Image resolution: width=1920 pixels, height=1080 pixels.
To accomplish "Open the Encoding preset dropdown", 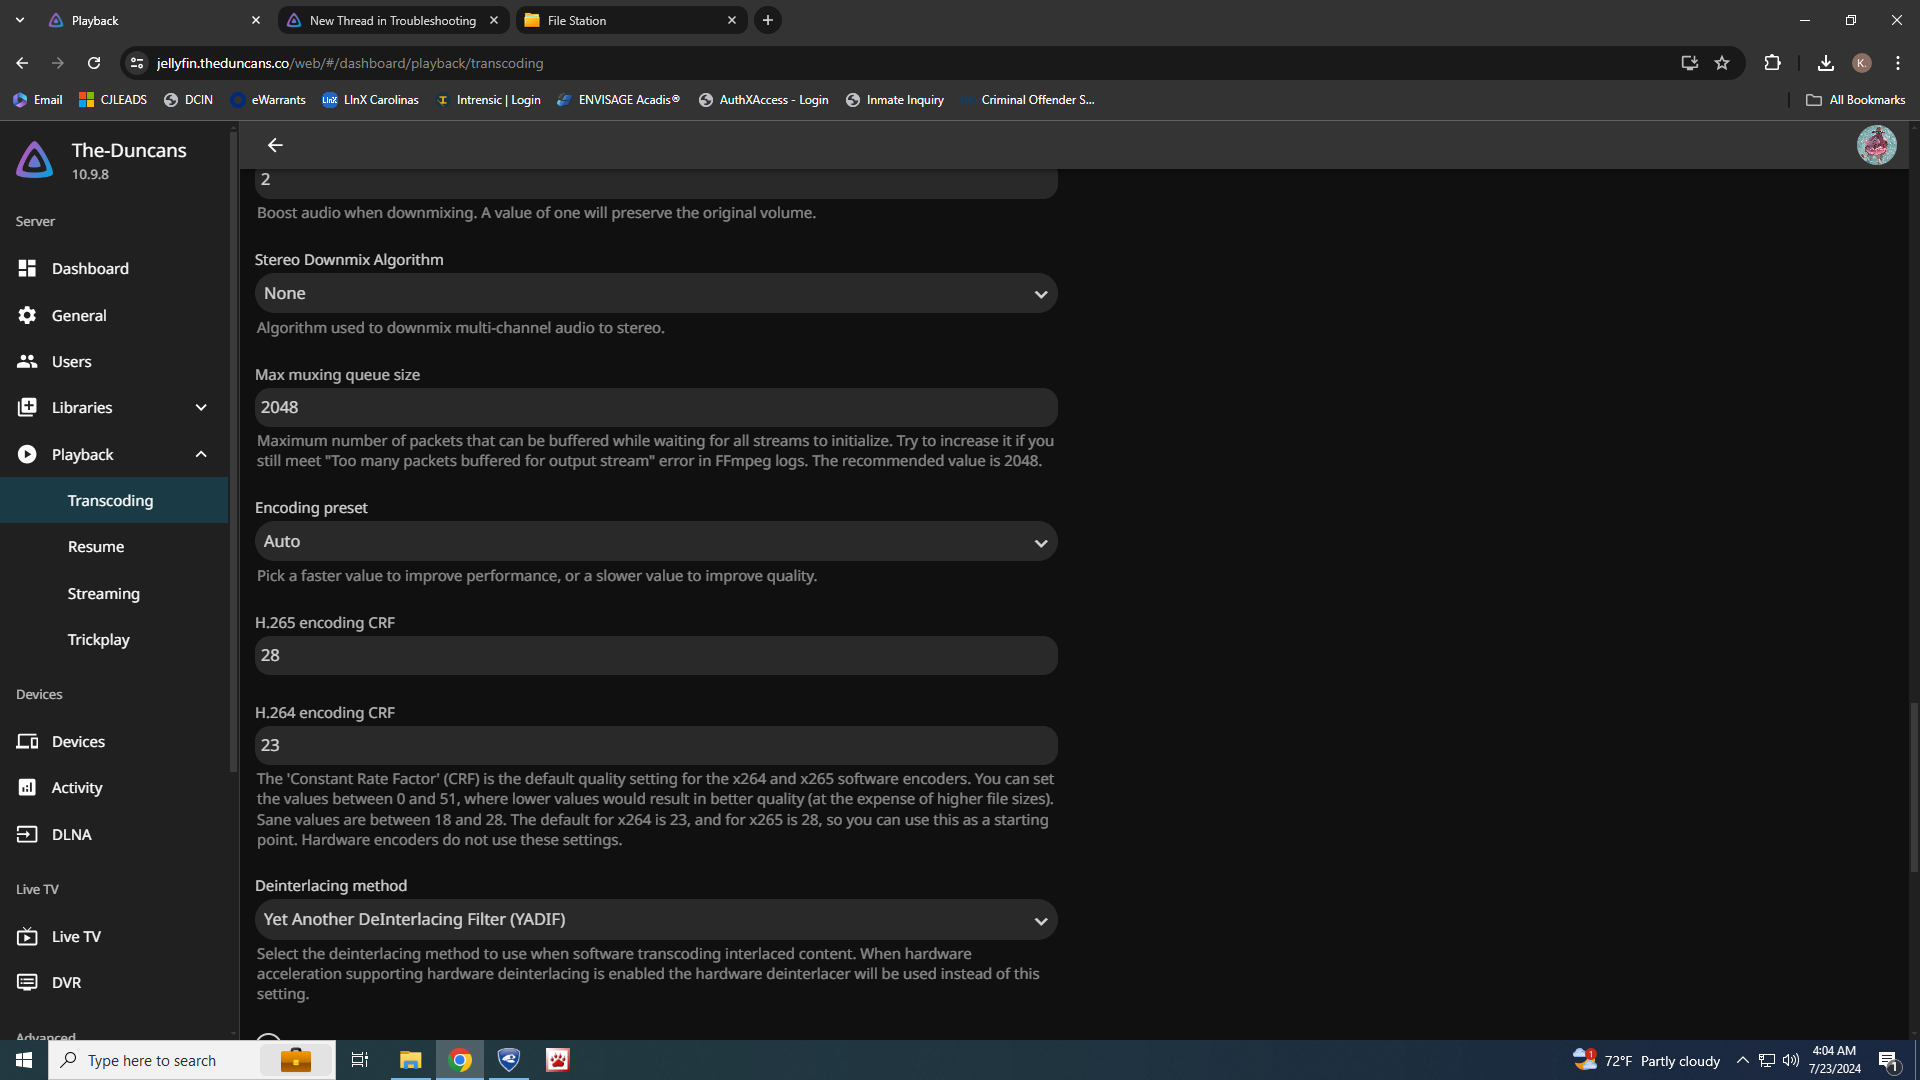I will [x=655, y=541].
